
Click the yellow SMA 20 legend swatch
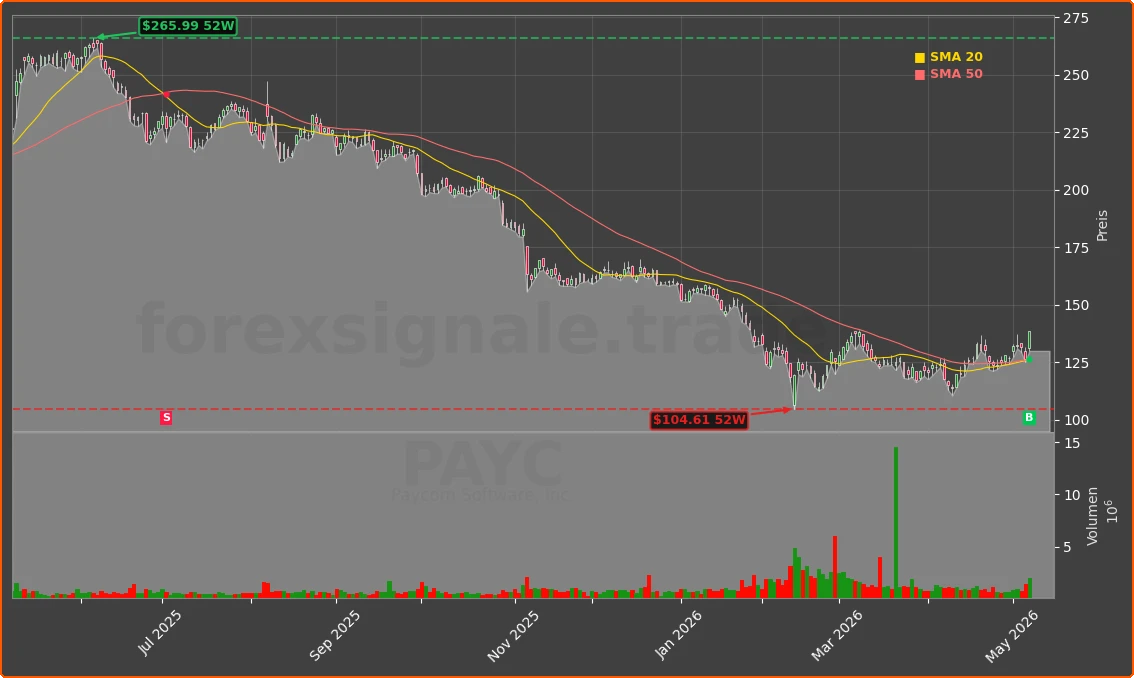920,57
